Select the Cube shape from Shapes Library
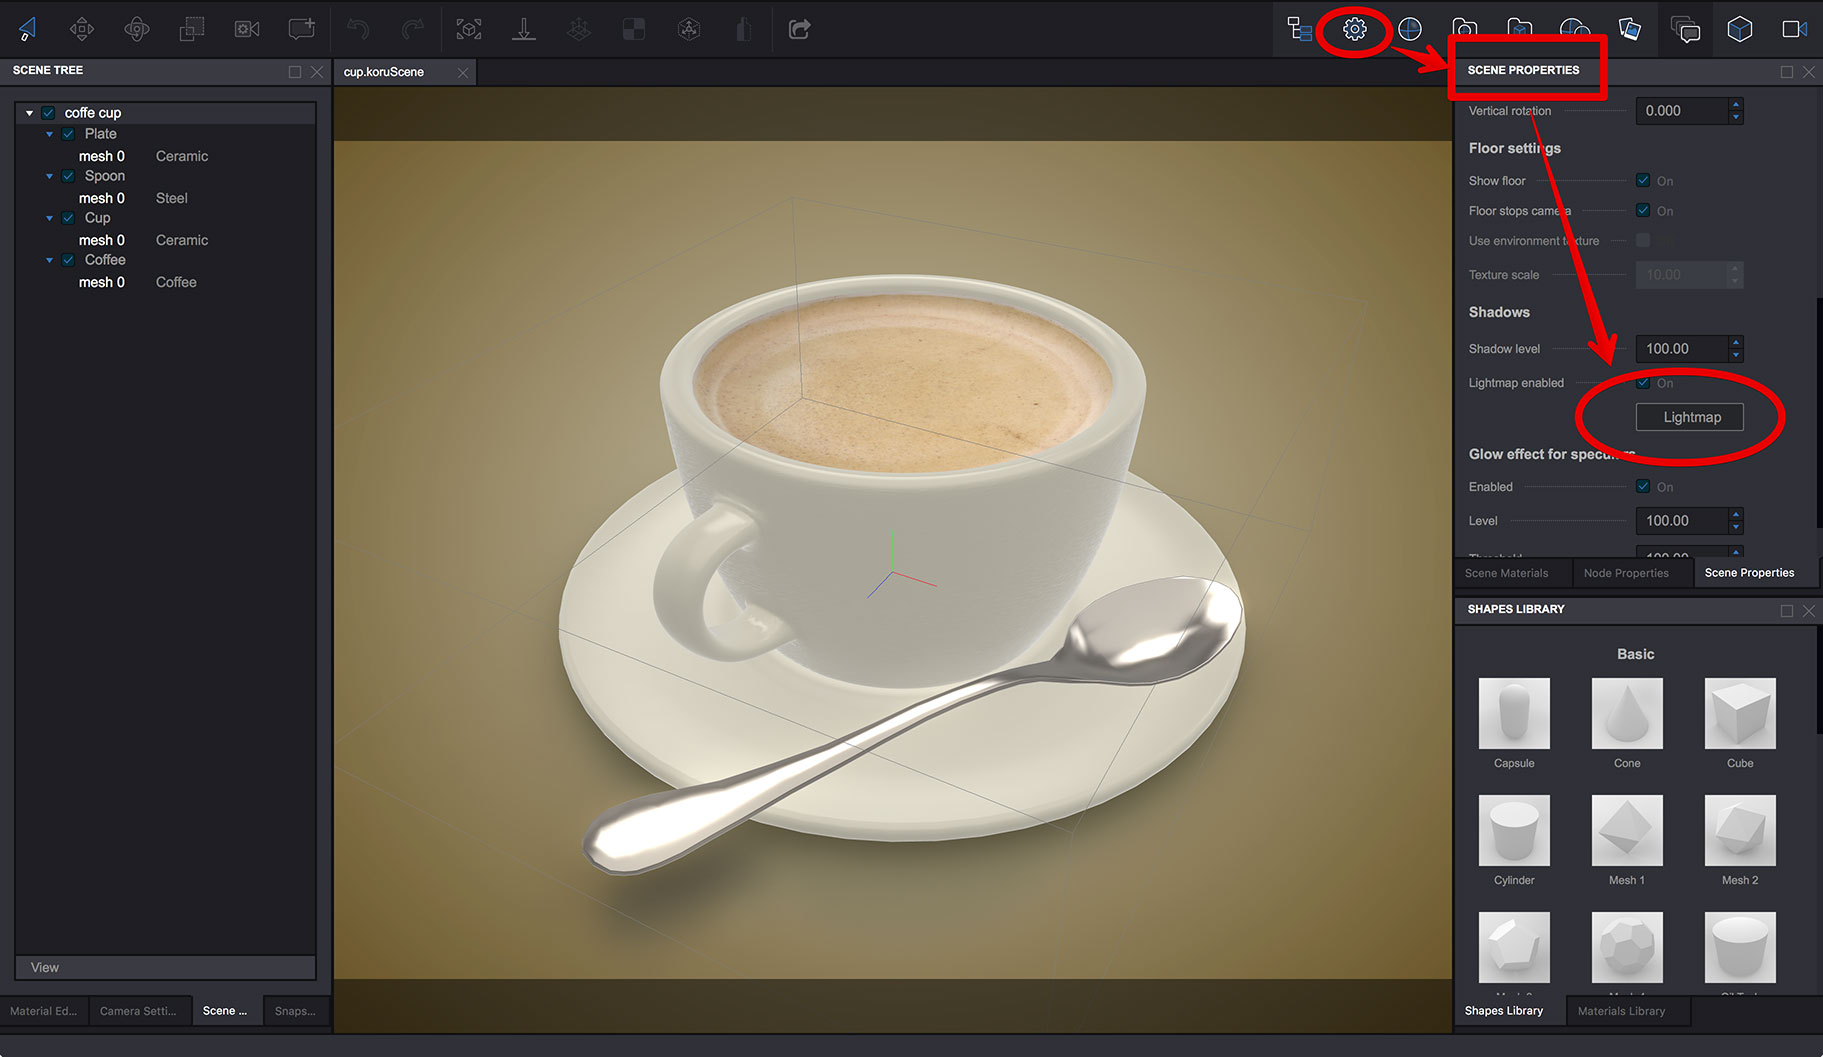Screen dimensions: 1823x1057 [x=1740, y=715]
